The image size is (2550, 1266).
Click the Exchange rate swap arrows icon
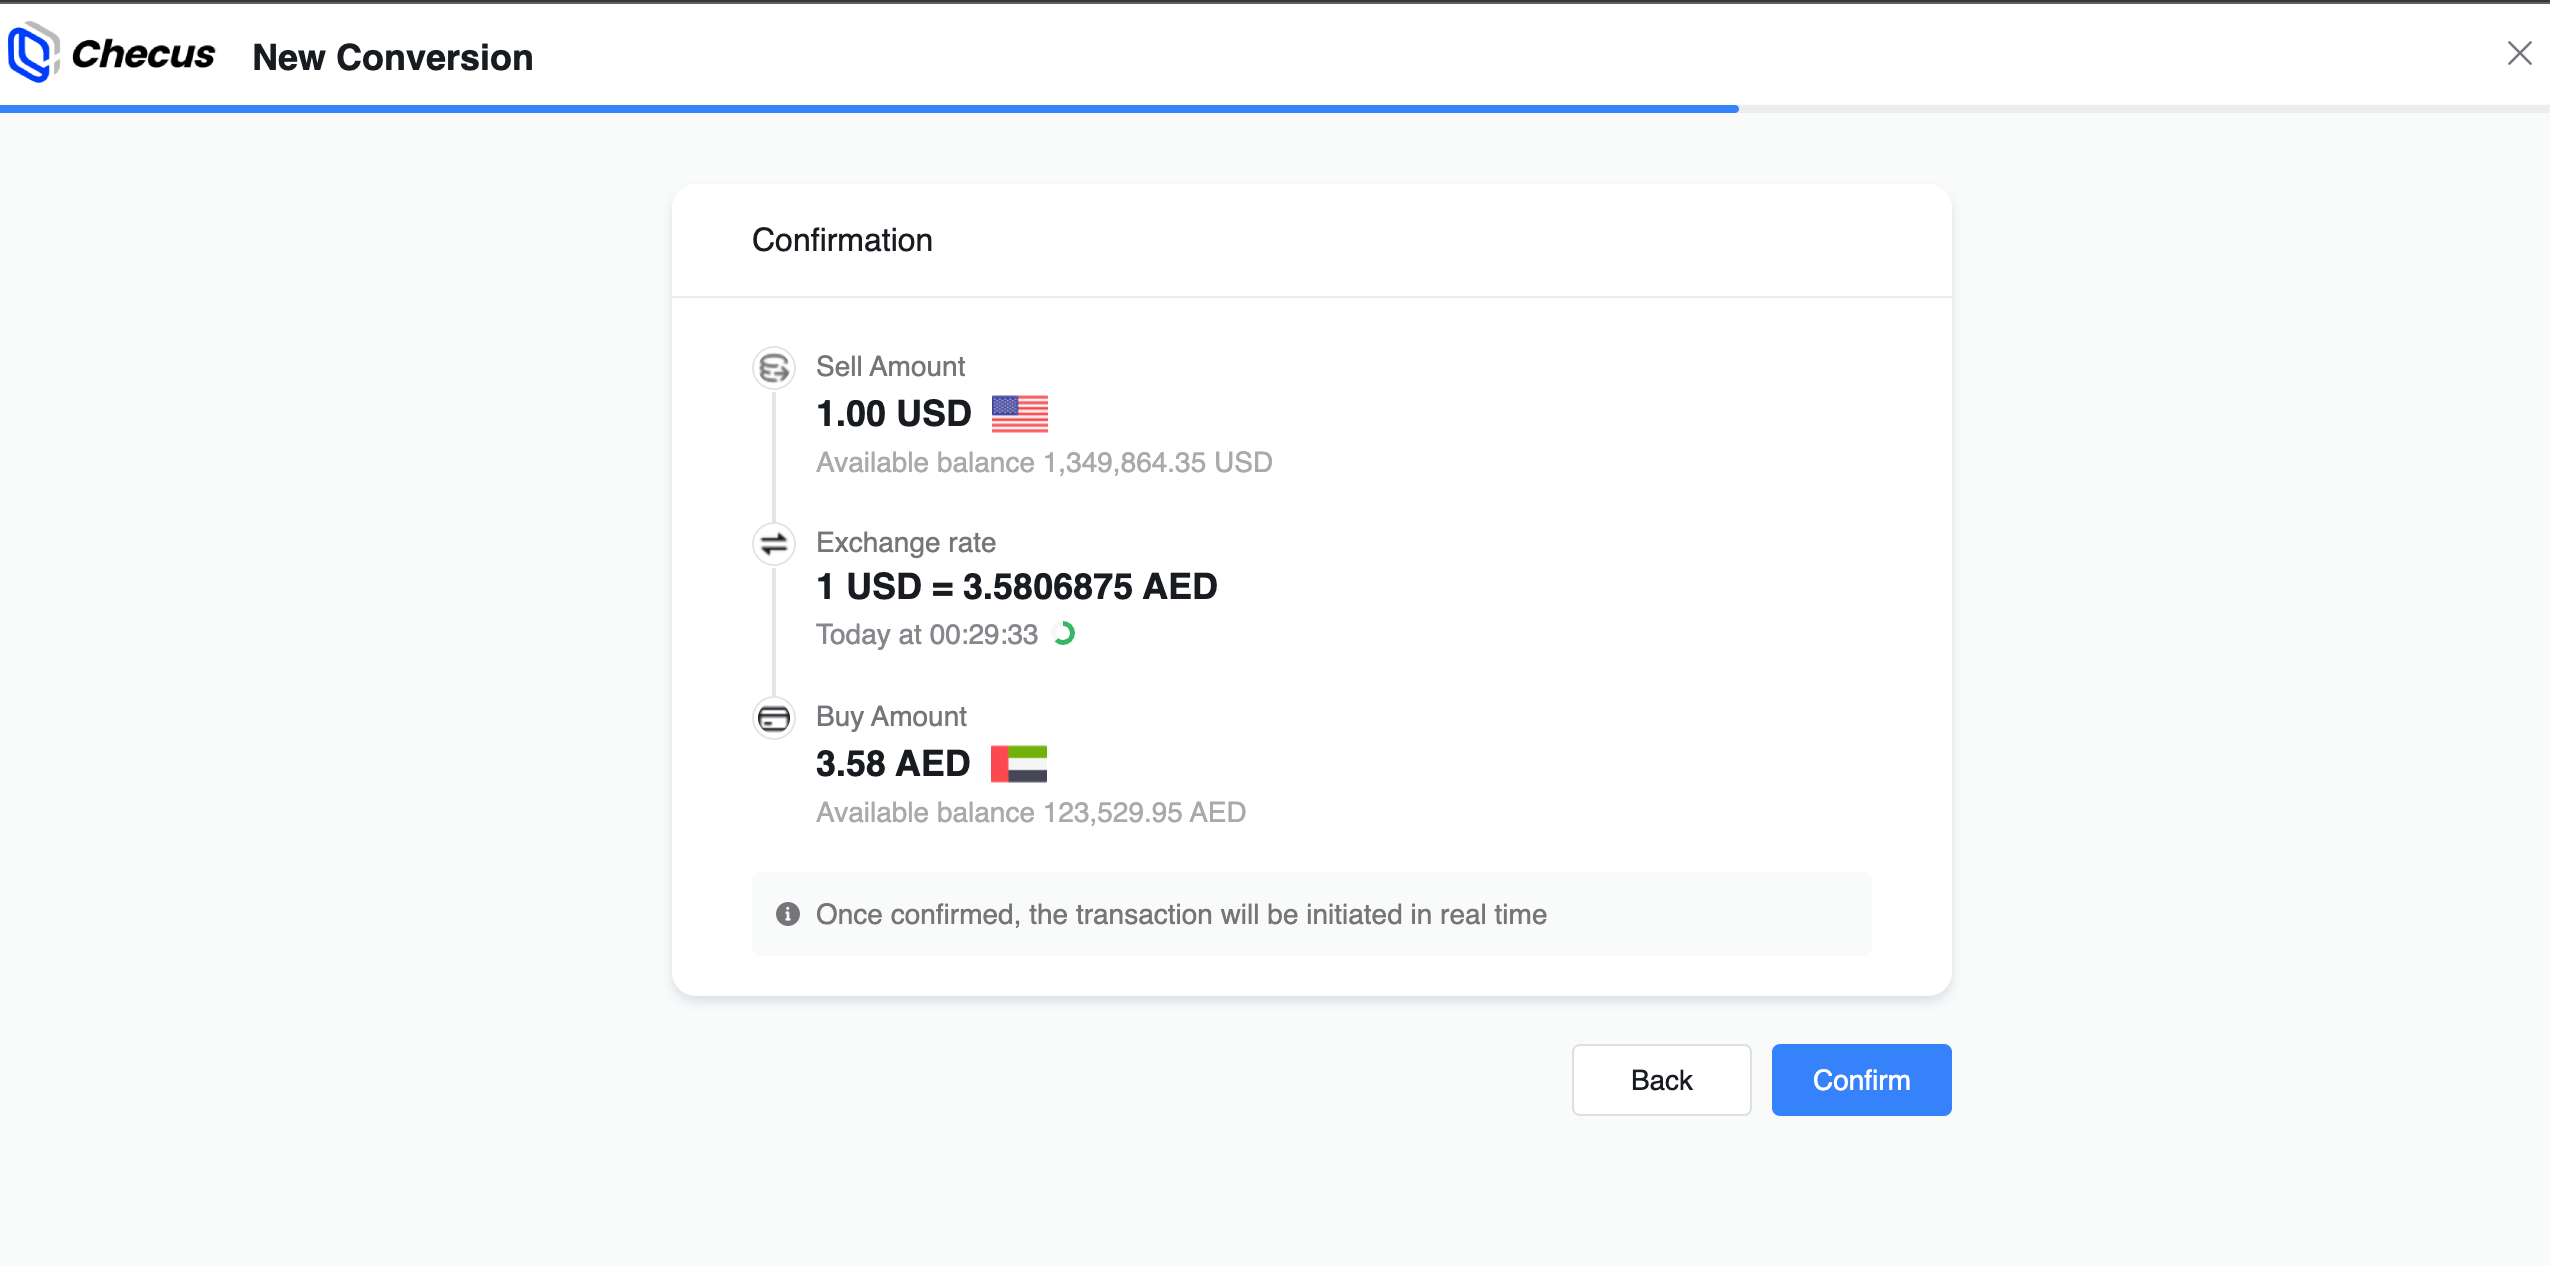[773, 544]
